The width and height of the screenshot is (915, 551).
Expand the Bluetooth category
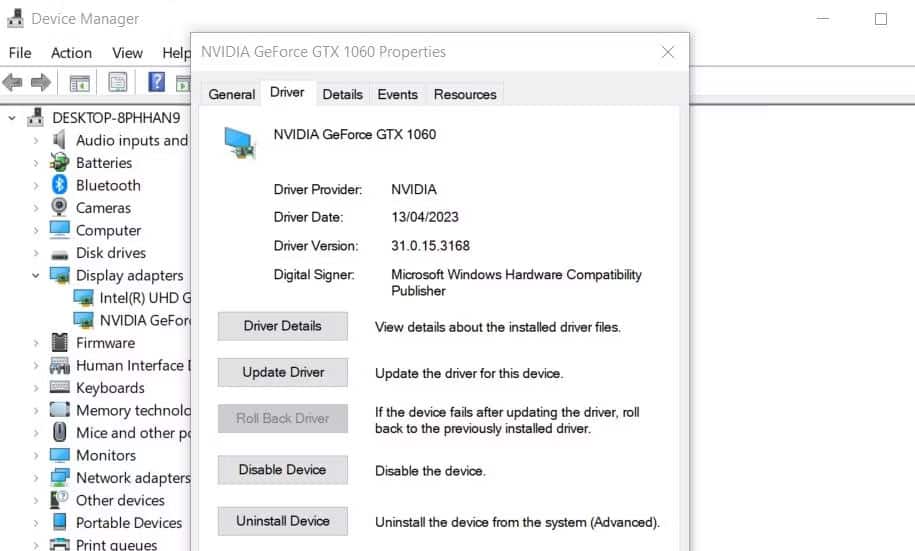click(x=36, y=186)
